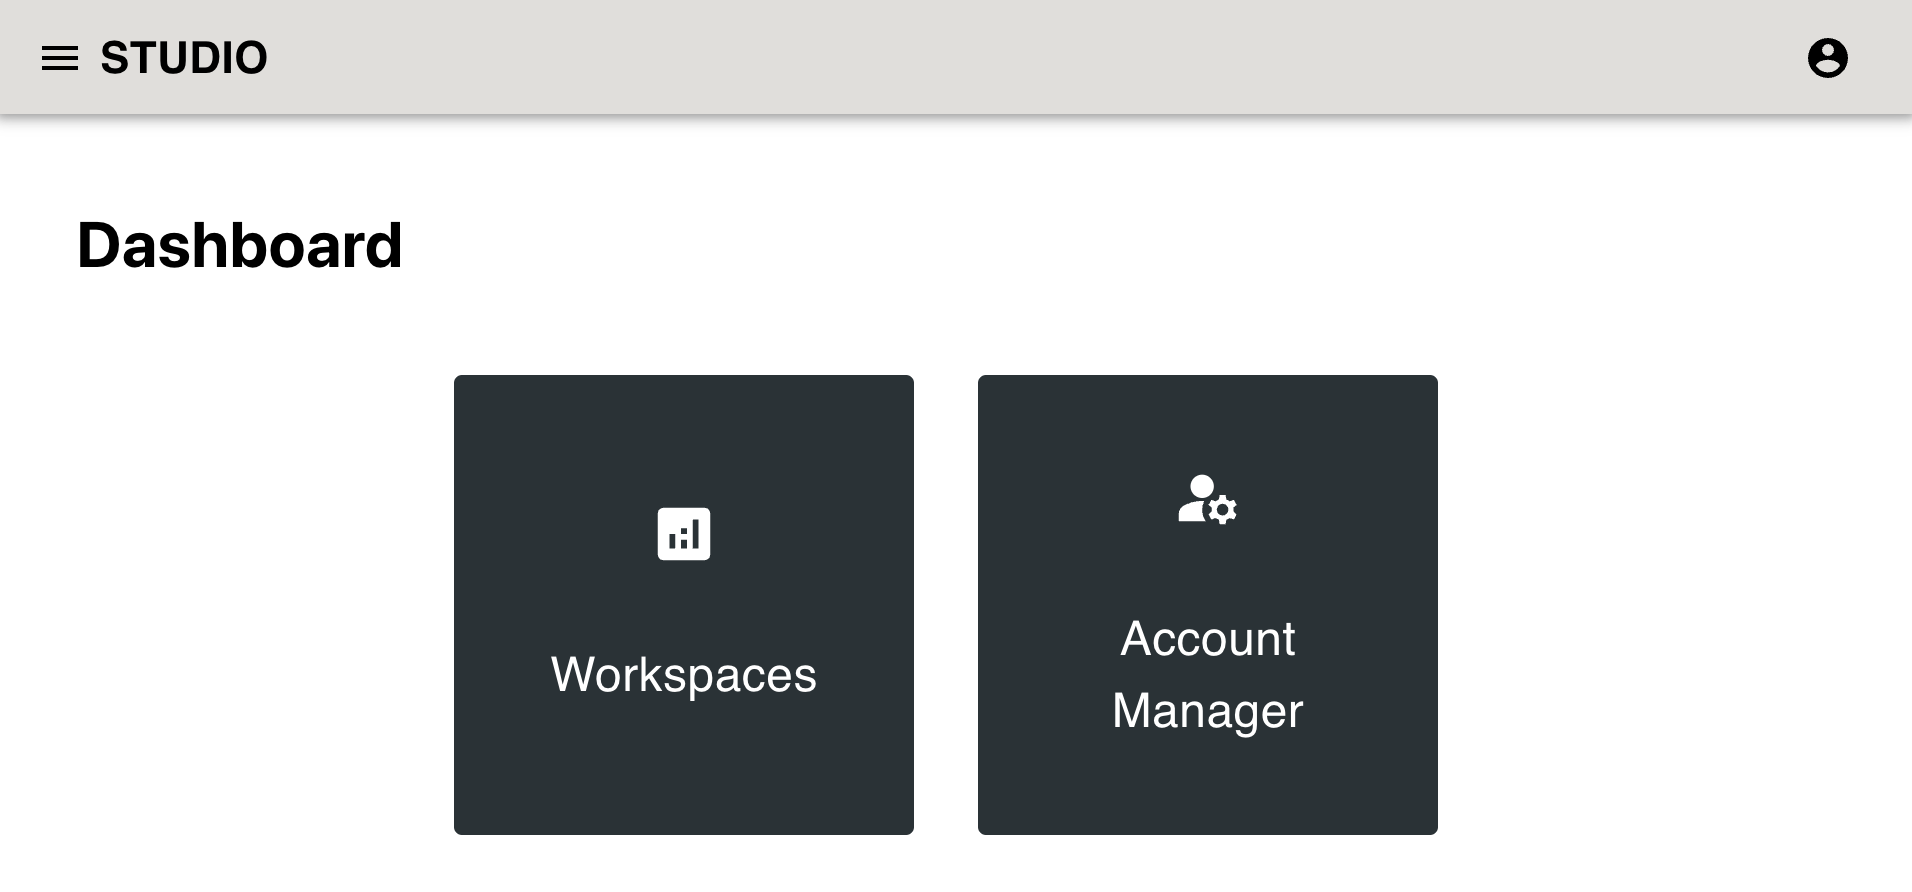Go to Workspaces via its dark tile
This screenshot has width=1912, height=892.
coord(684,605)
